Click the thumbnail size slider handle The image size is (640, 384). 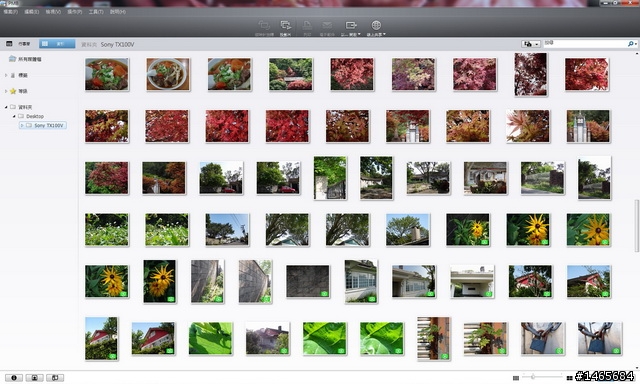[x=533, y=376]
